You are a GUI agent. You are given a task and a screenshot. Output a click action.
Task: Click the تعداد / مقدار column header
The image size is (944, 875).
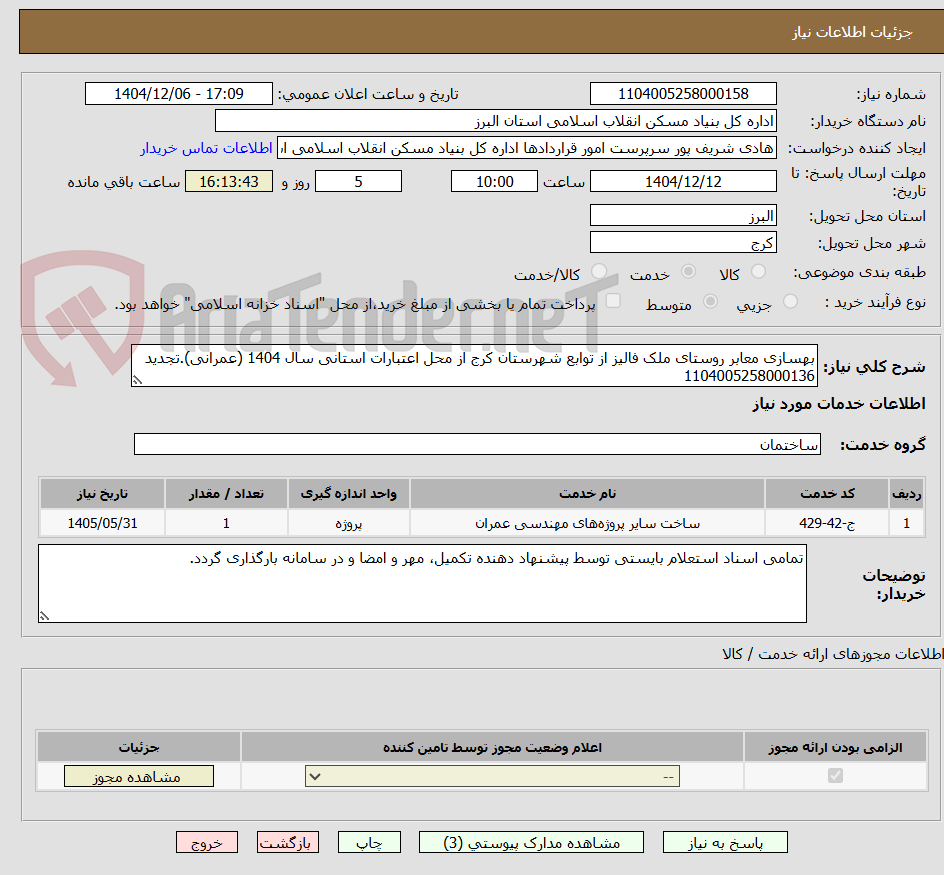226,494
